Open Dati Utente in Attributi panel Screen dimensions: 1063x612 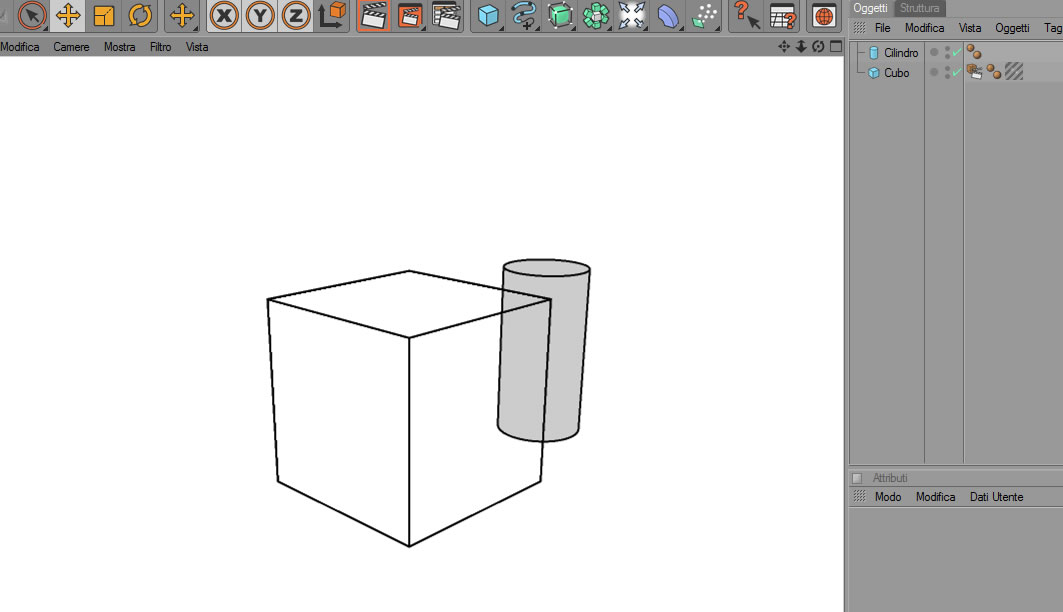click(x=996, y=497)
